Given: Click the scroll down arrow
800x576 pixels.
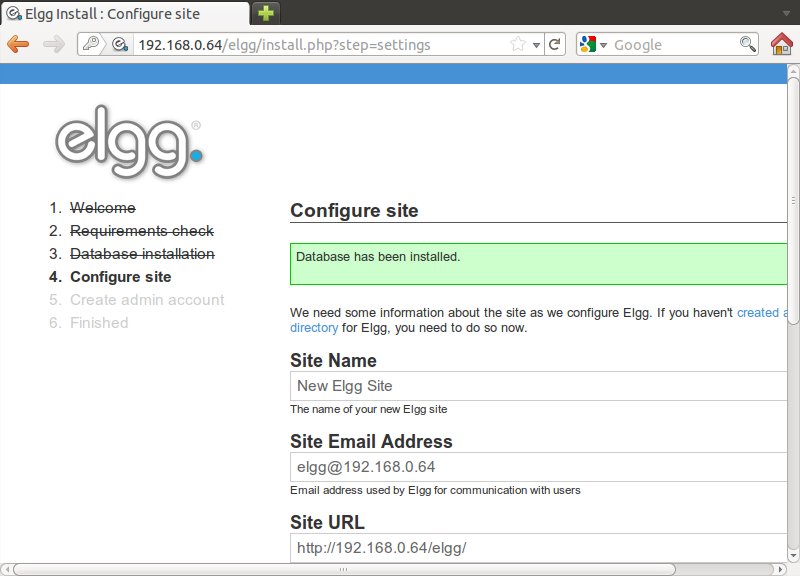Looking at the screenshot, I should (x=793, y=556).
